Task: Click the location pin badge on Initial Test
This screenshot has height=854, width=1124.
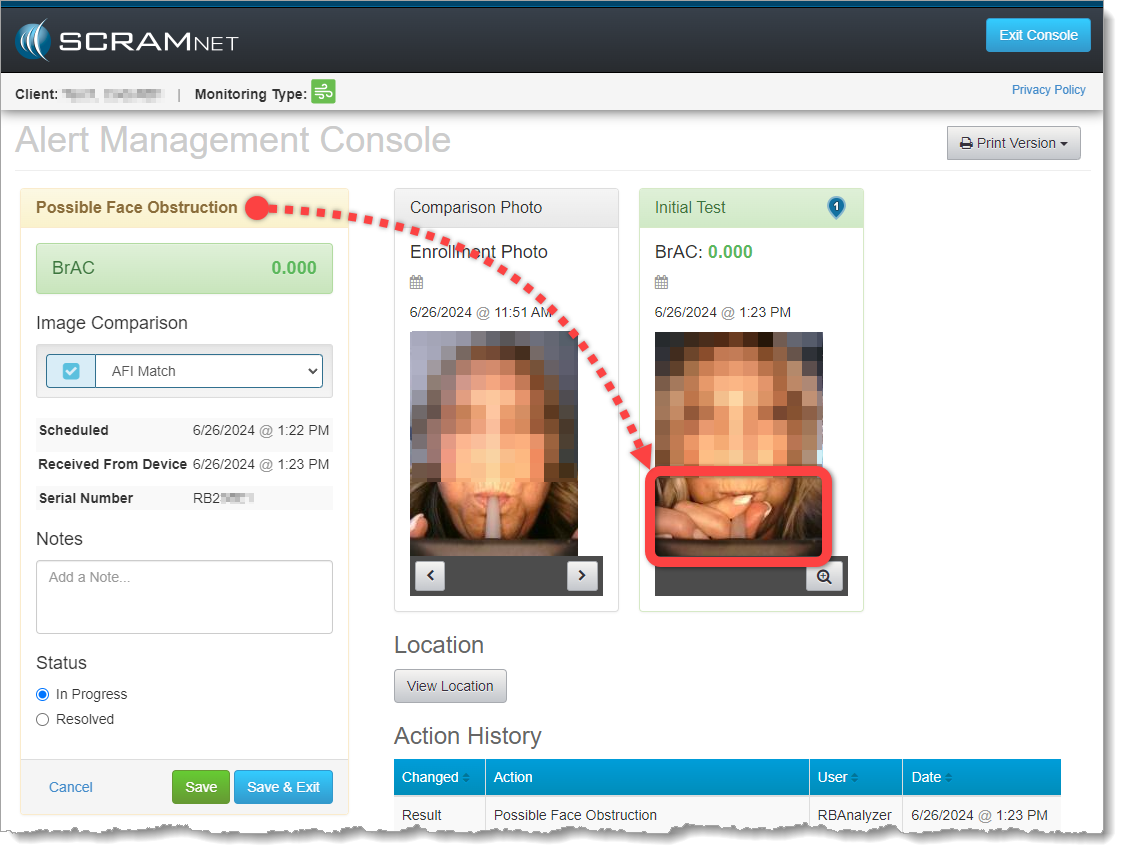Action: point(836,207)
